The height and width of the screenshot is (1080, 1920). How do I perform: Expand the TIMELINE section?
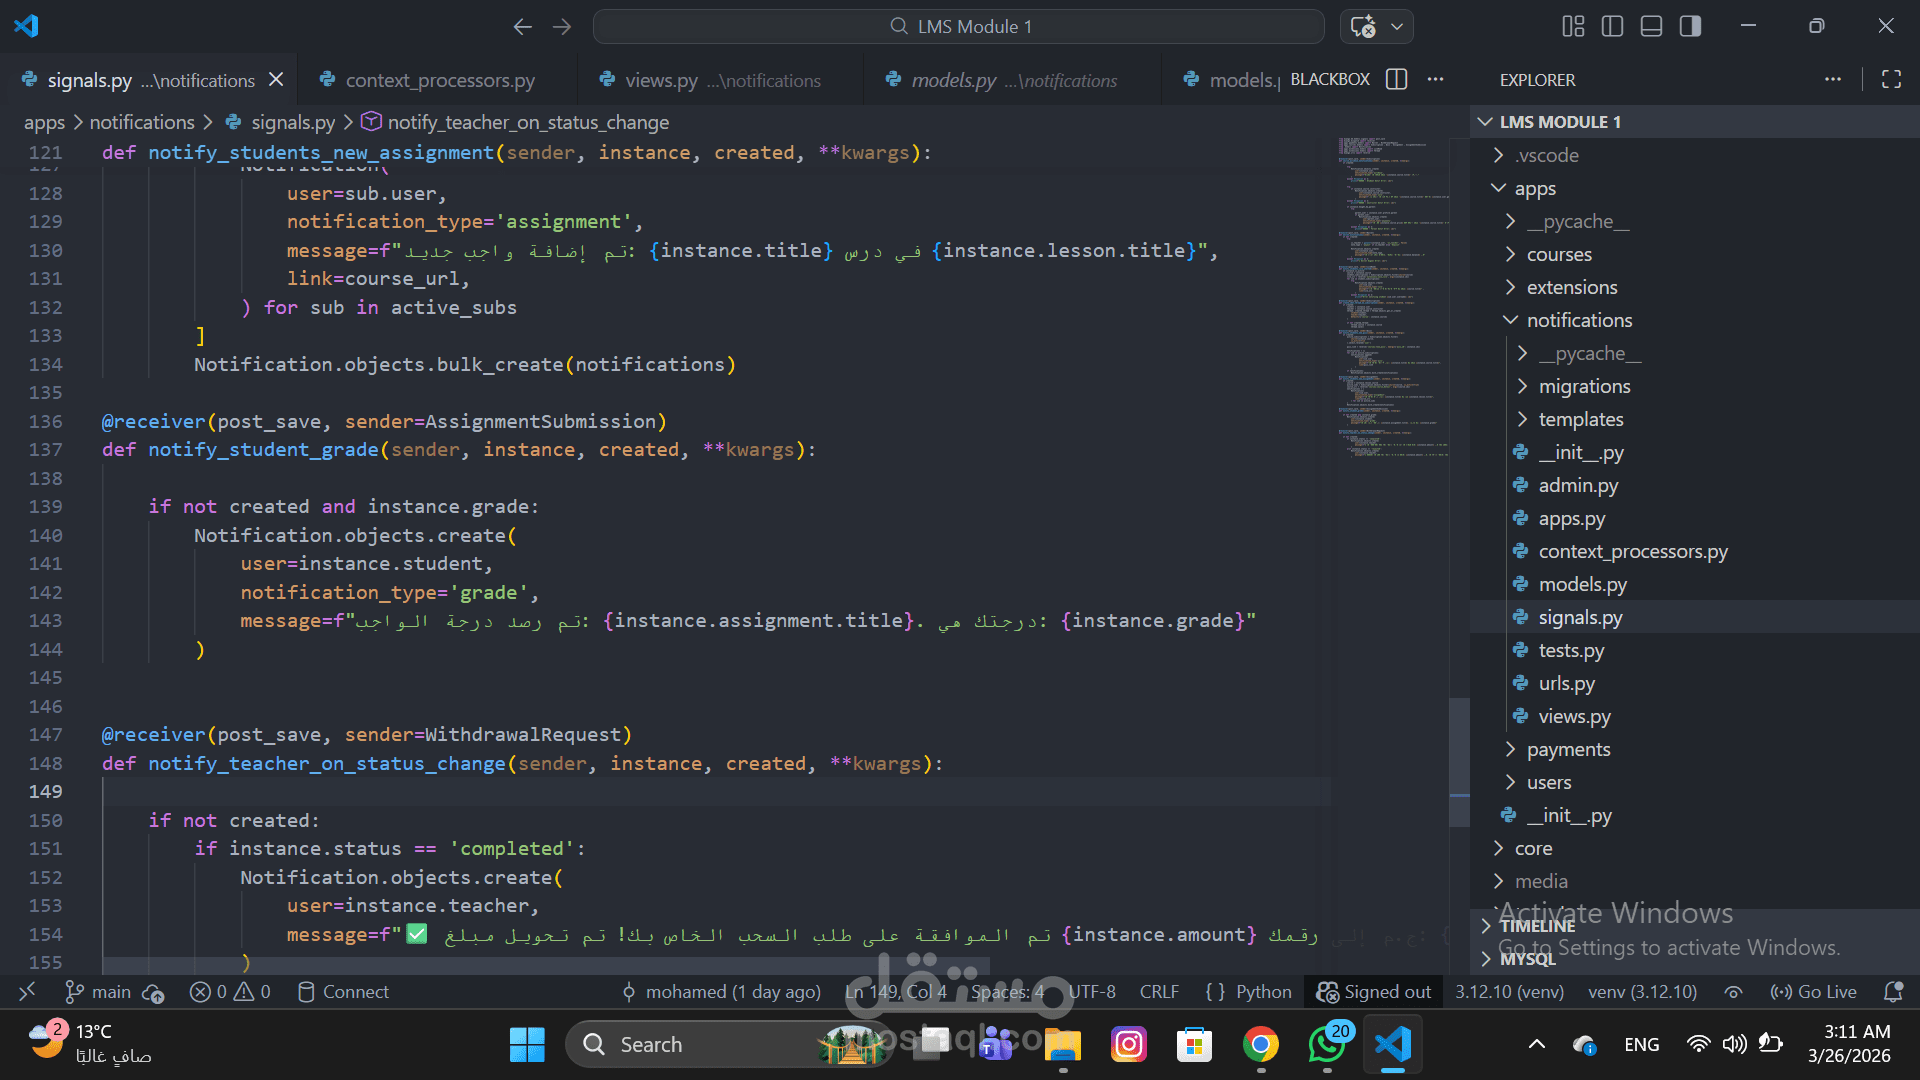coord(1537,926)
